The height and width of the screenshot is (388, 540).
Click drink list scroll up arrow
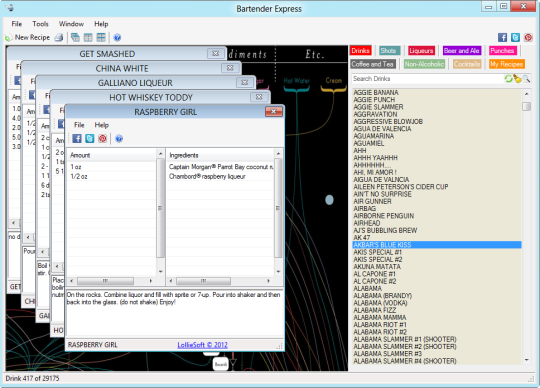click(x=526, y=94)
